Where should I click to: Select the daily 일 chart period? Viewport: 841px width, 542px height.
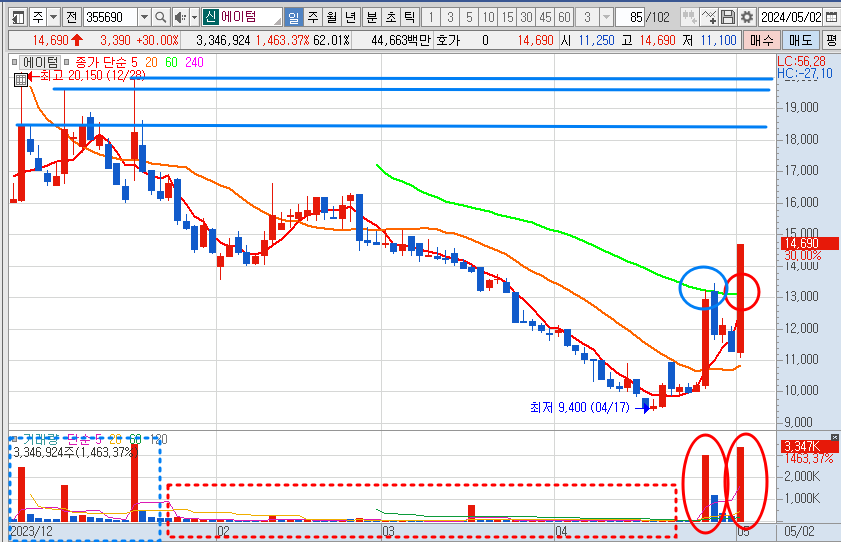[x=293, y=18]
